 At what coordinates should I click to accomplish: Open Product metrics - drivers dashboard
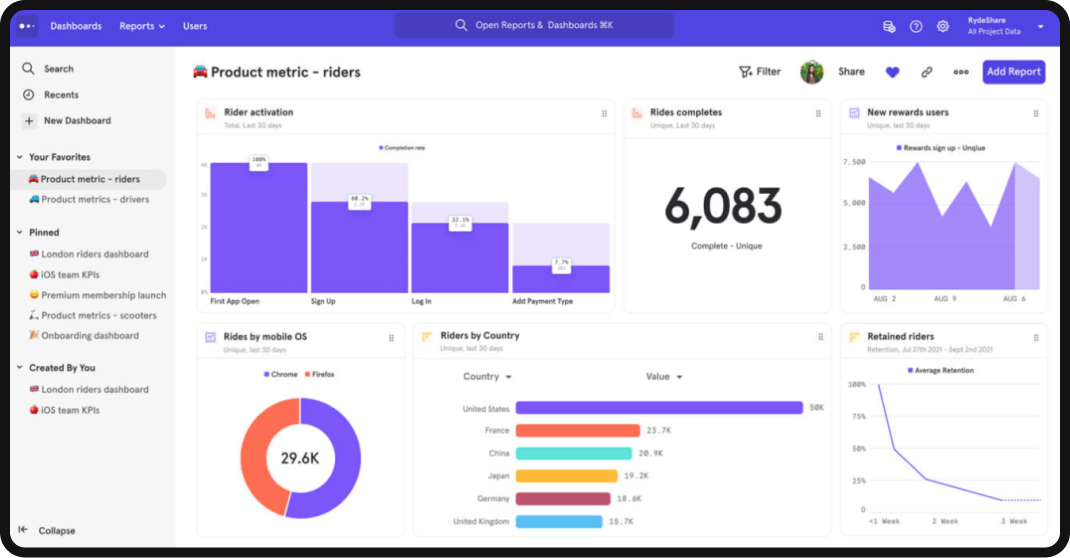point(89,199)
